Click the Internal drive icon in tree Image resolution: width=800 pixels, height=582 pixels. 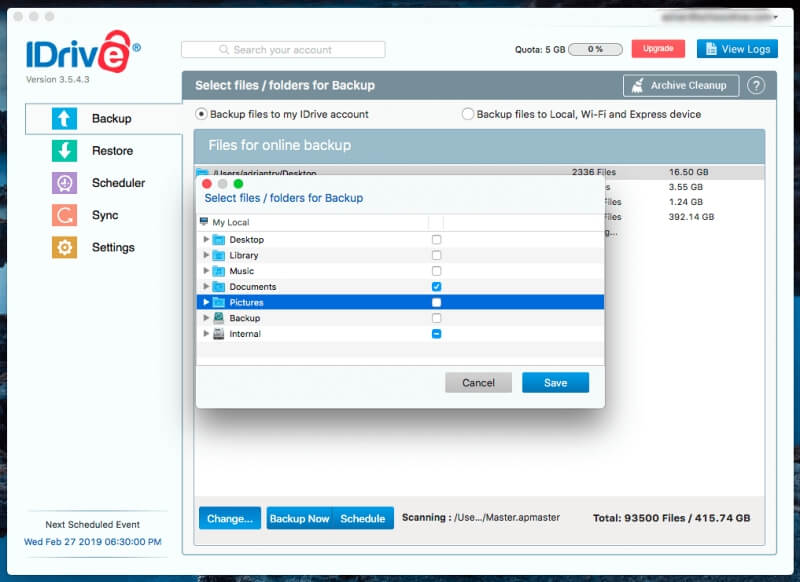click(x=218, y=334)
